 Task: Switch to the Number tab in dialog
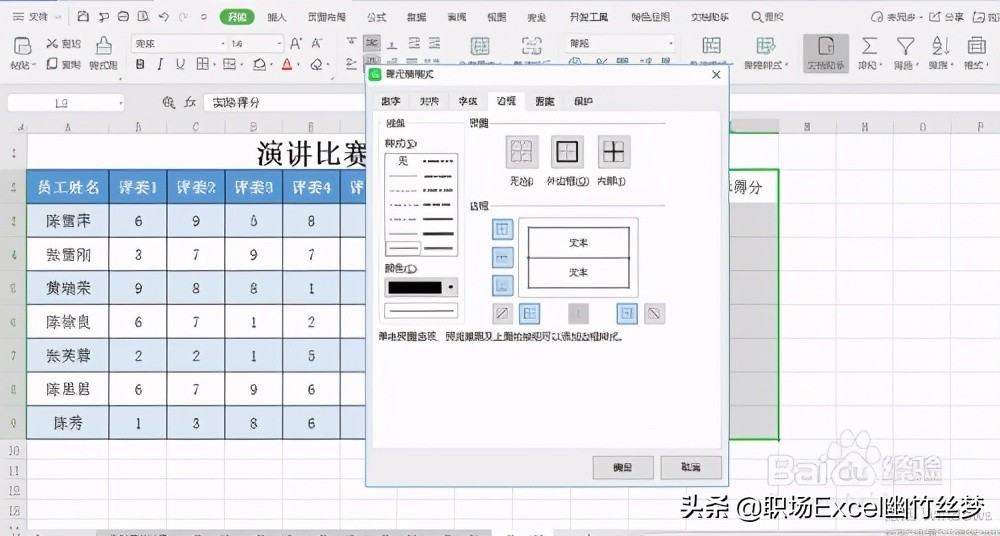391,101
